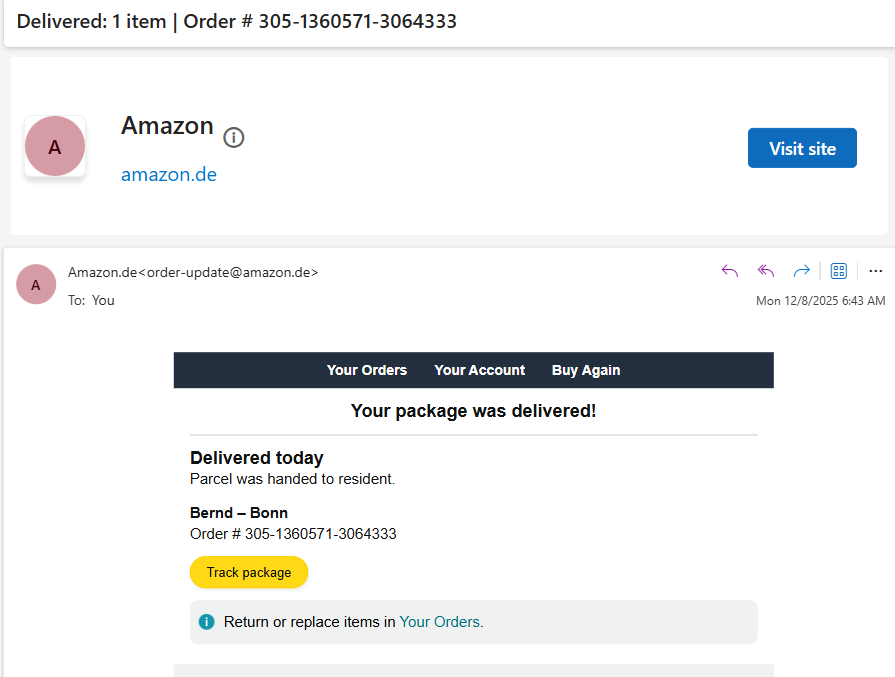Click the teal info icon in return notice
The height and width of the screenshot is (677, 895).
207,622
